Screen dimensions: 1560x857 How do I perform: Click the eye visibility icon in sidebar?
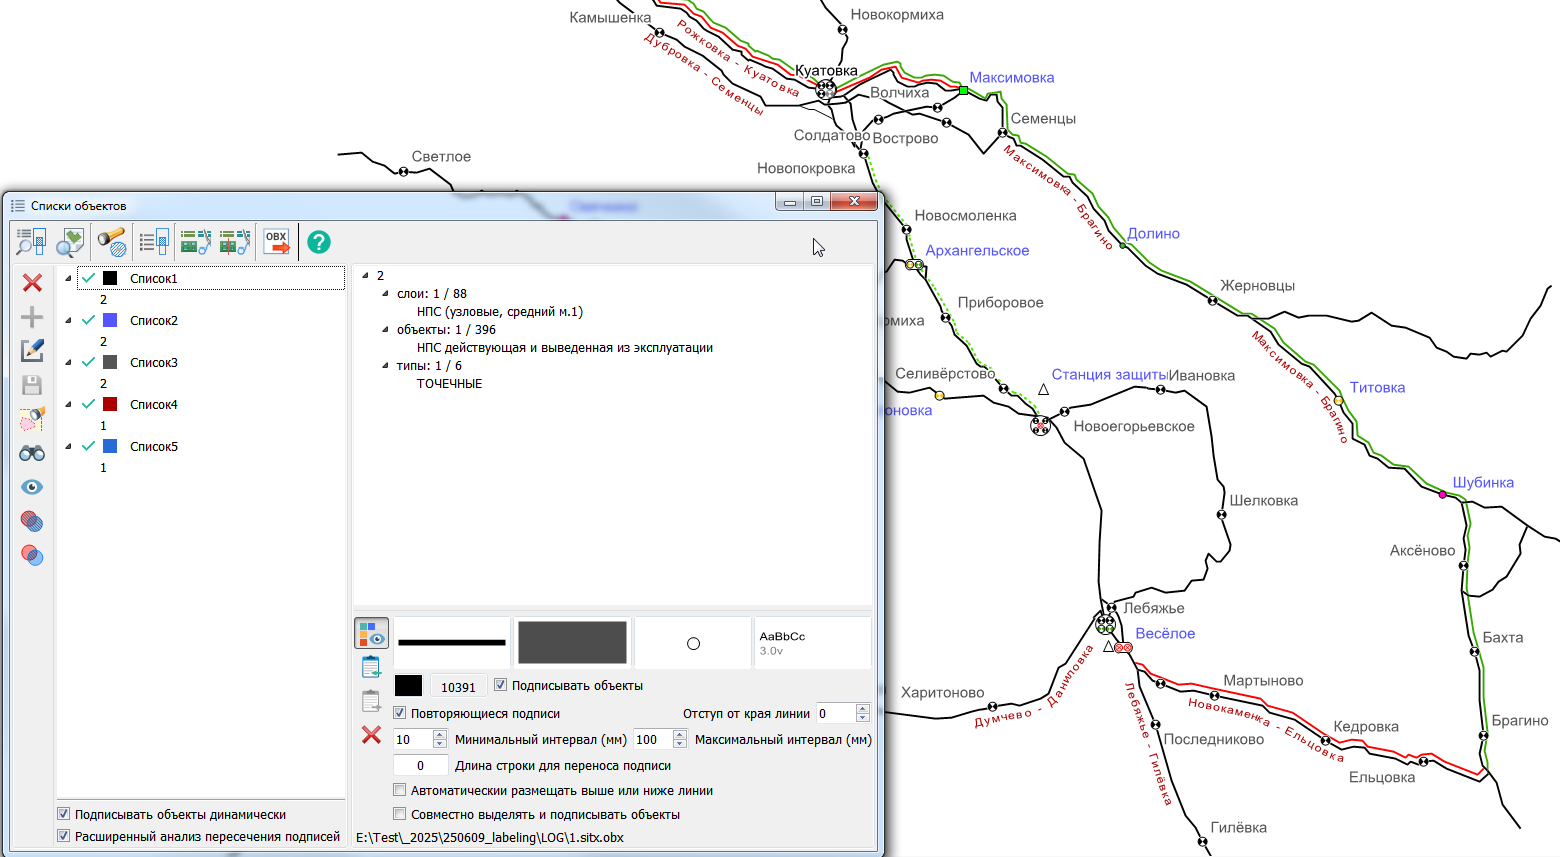coord(32,487)
